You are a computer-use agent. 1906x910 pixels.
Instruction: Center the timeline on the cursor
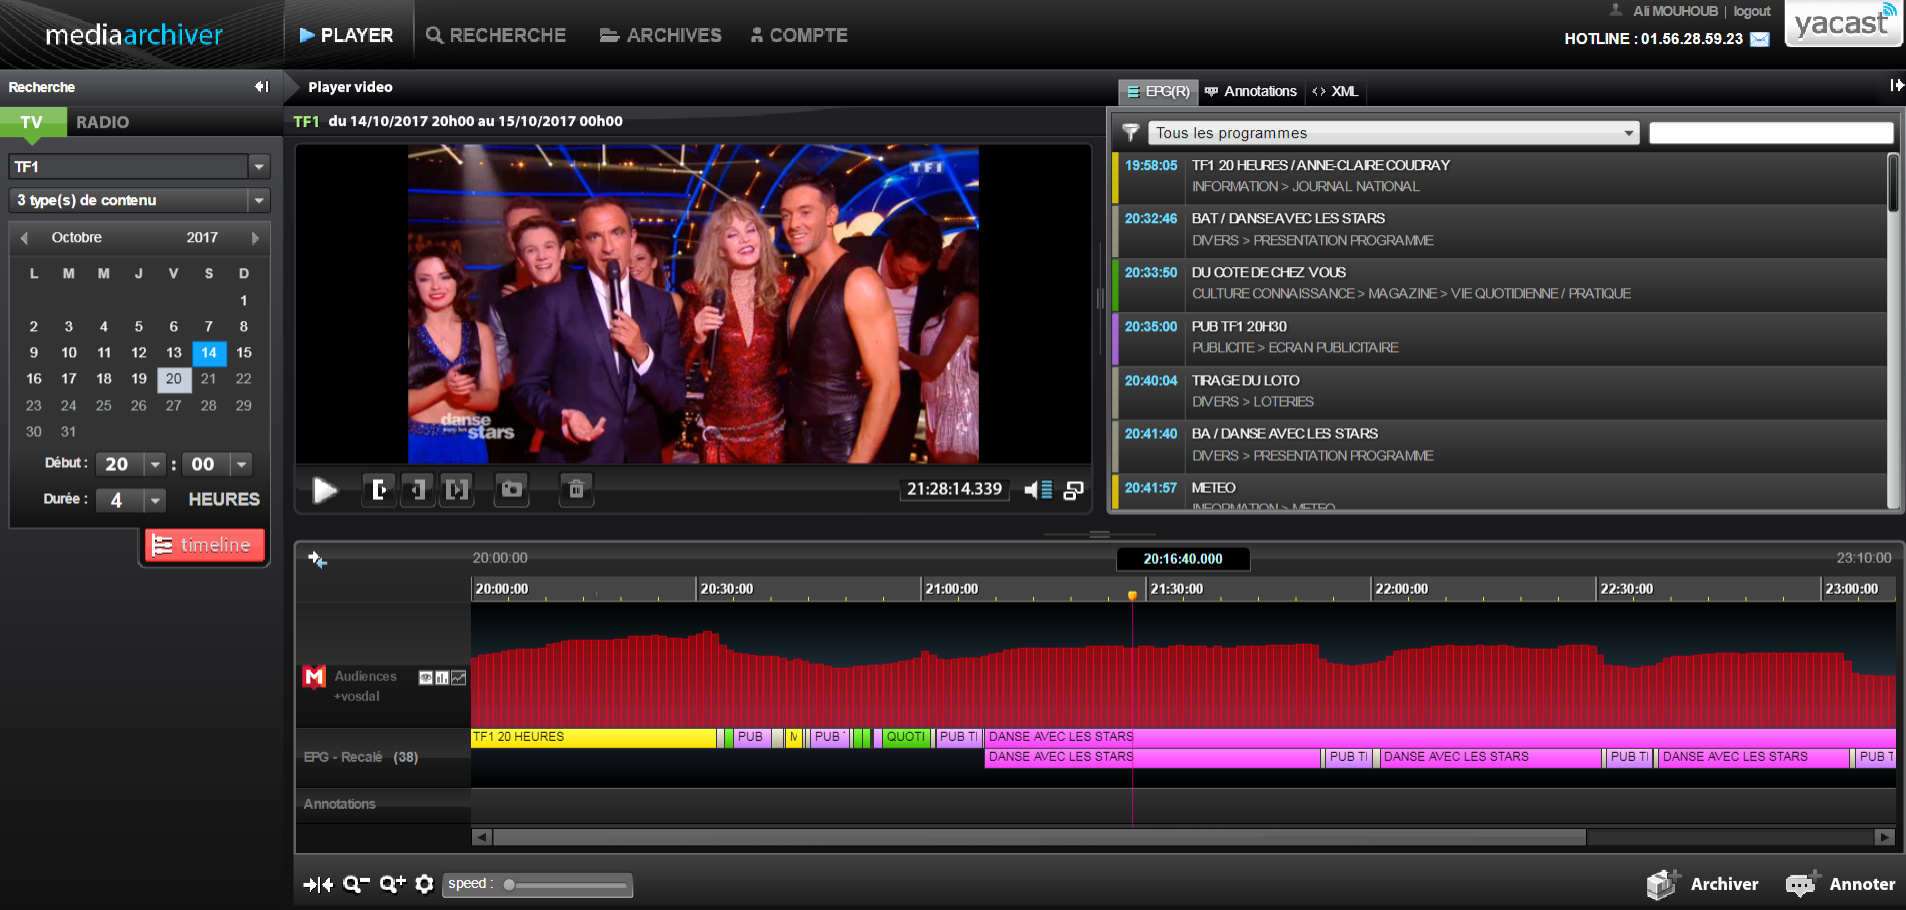coord(318,884)
